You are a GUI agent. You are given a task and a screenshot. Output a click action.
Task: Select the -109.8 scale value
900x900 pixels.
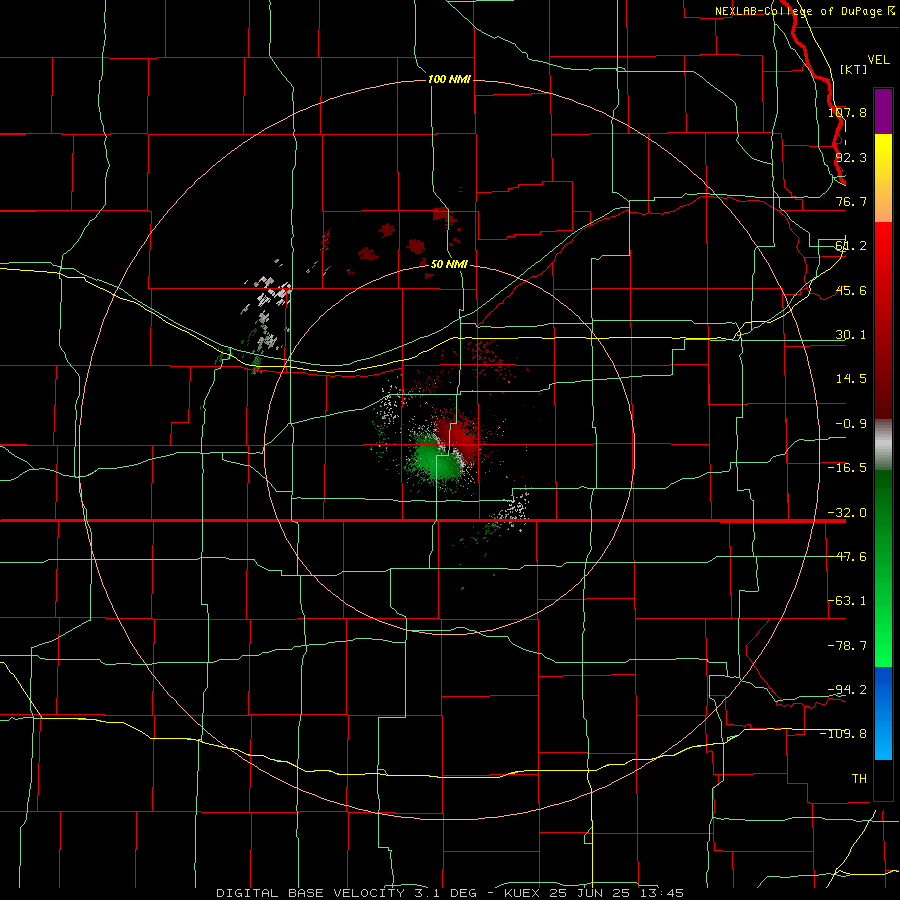[844, 734]
